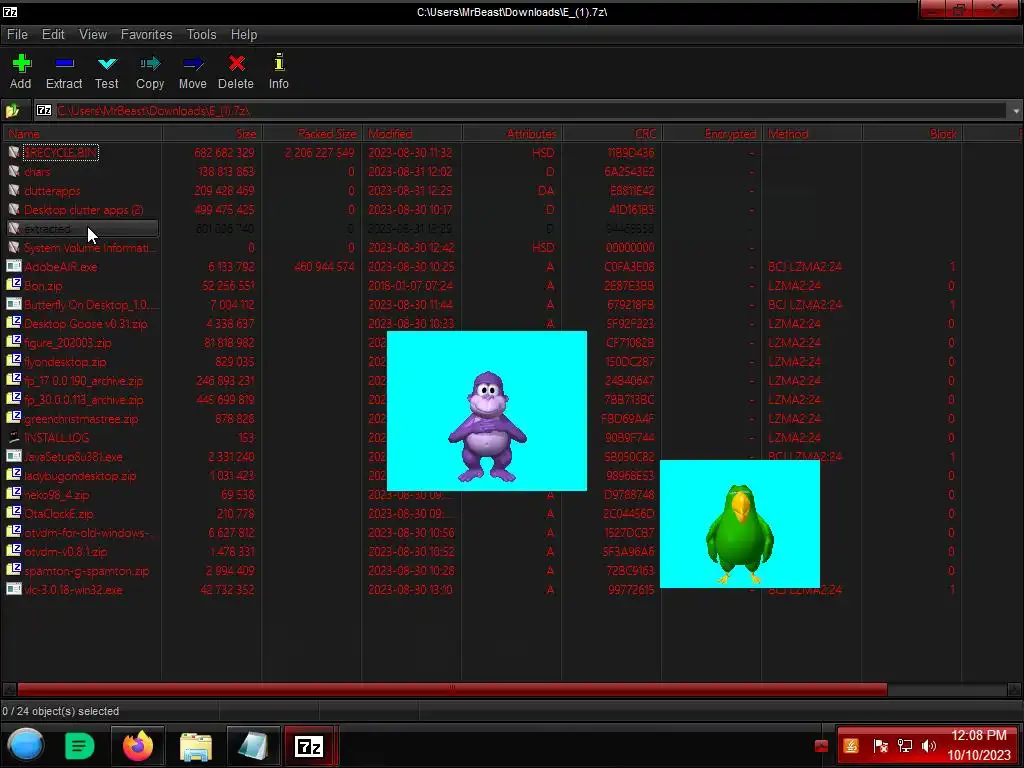This screenshot has height=768, width=1024.
Task: Launch Firefox from the taskbar
Action: 138,746
